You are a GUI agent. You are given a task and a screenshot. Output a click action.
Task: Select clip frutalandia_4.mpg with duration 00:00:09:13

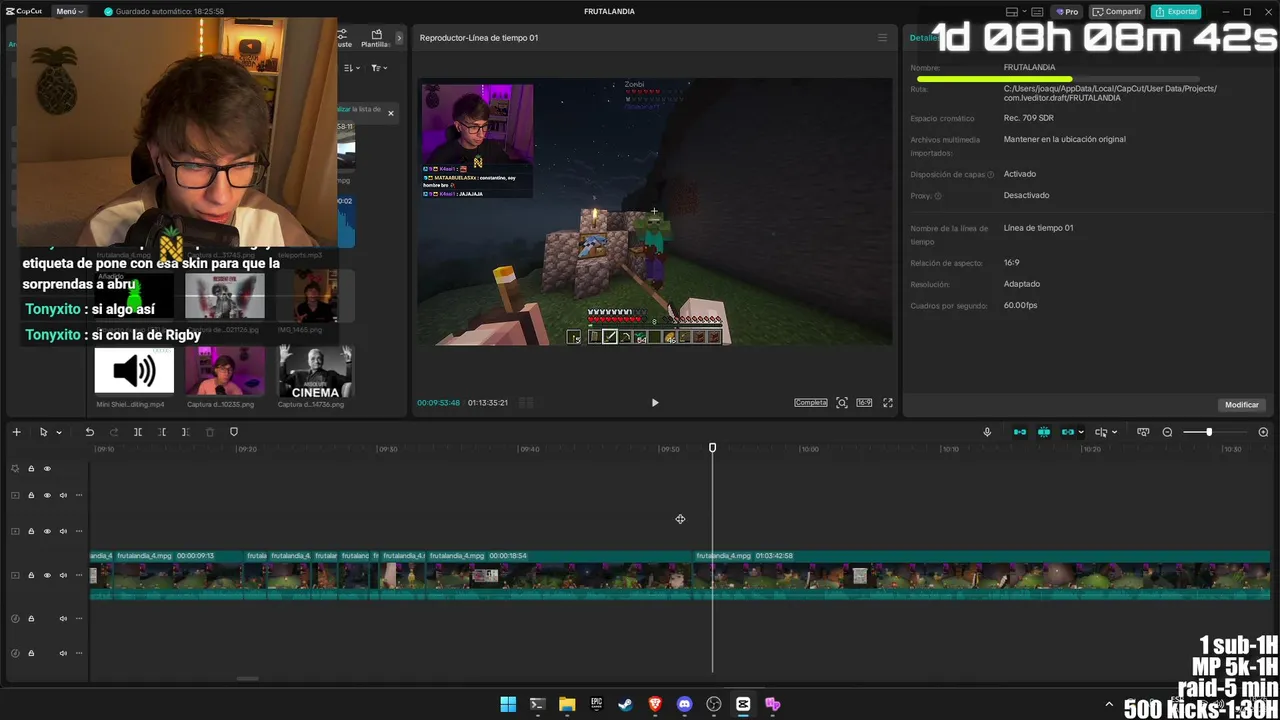pos(178,576)
